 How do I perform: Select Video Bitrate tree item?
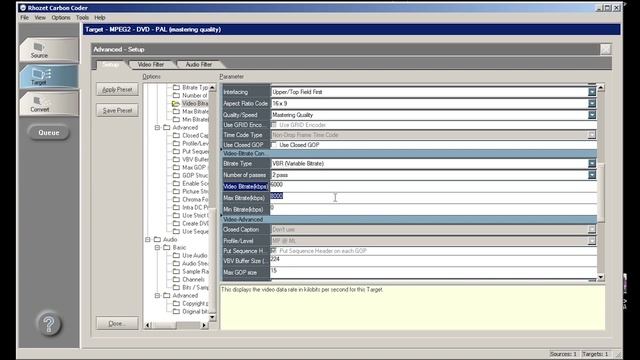click(195, 103)
